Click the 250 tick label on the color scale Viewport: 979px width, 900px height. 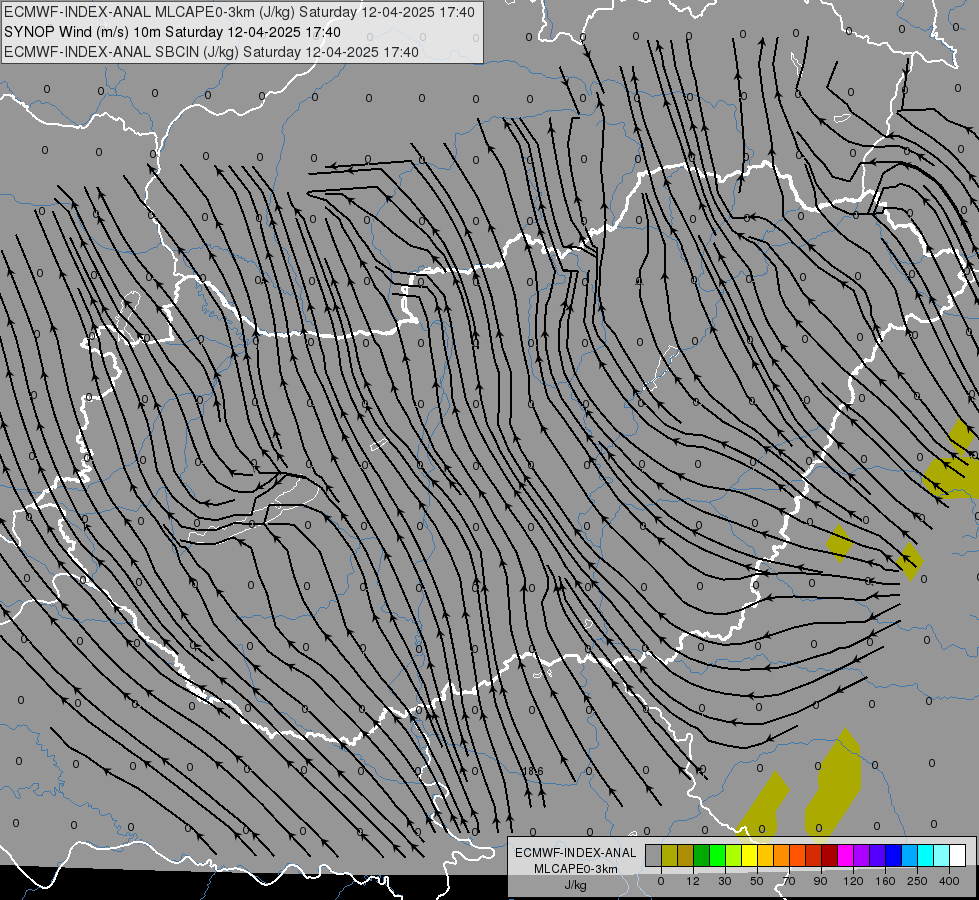[917, 881]
